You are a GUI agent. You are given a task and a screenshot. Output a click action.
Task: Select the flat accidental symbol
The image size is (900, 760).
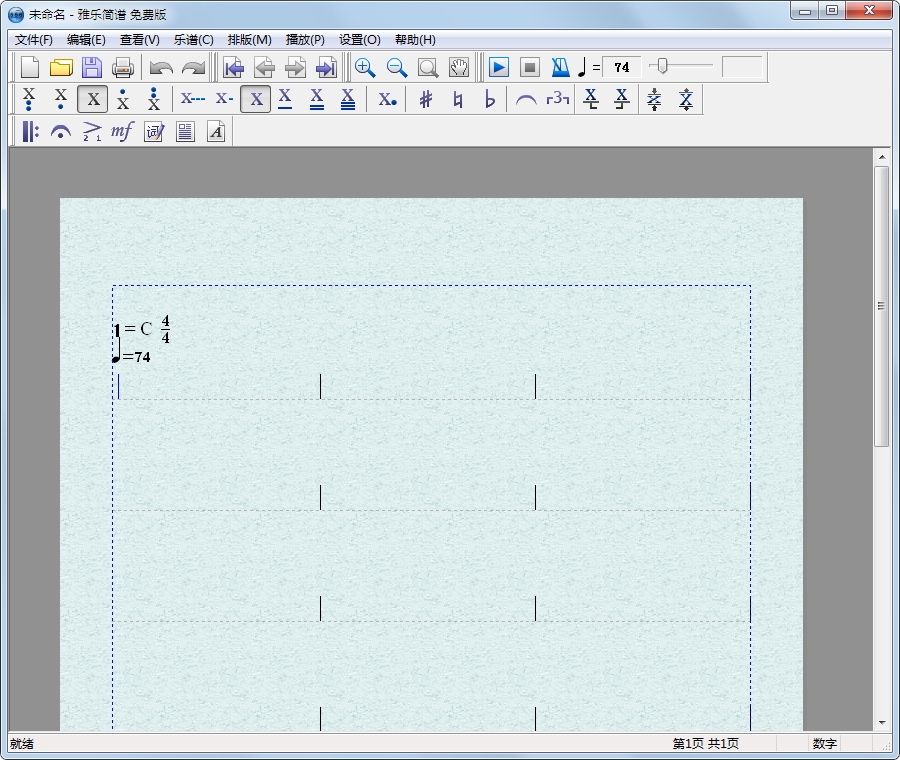click(x=489, y=99)
